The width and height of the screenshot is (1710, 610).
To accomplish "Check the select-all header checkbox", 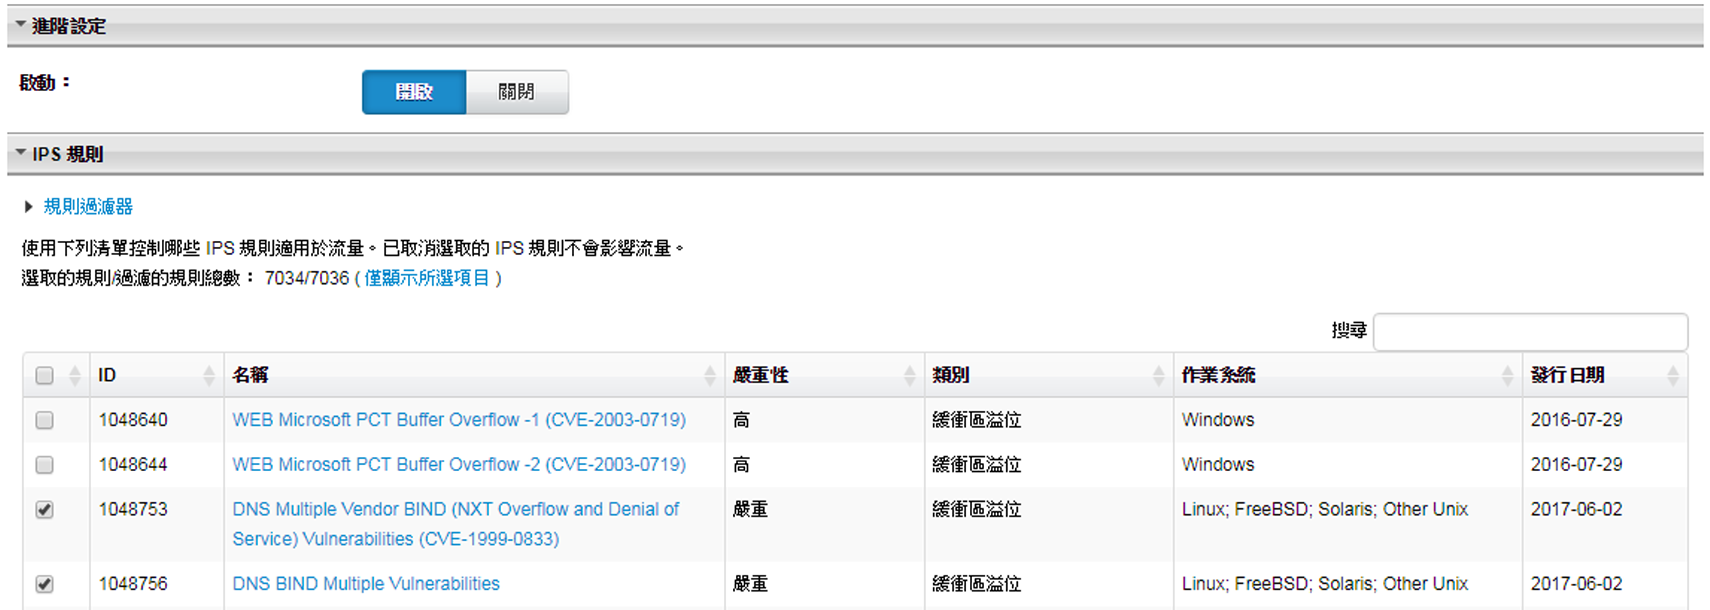I will tap(44, 376).
